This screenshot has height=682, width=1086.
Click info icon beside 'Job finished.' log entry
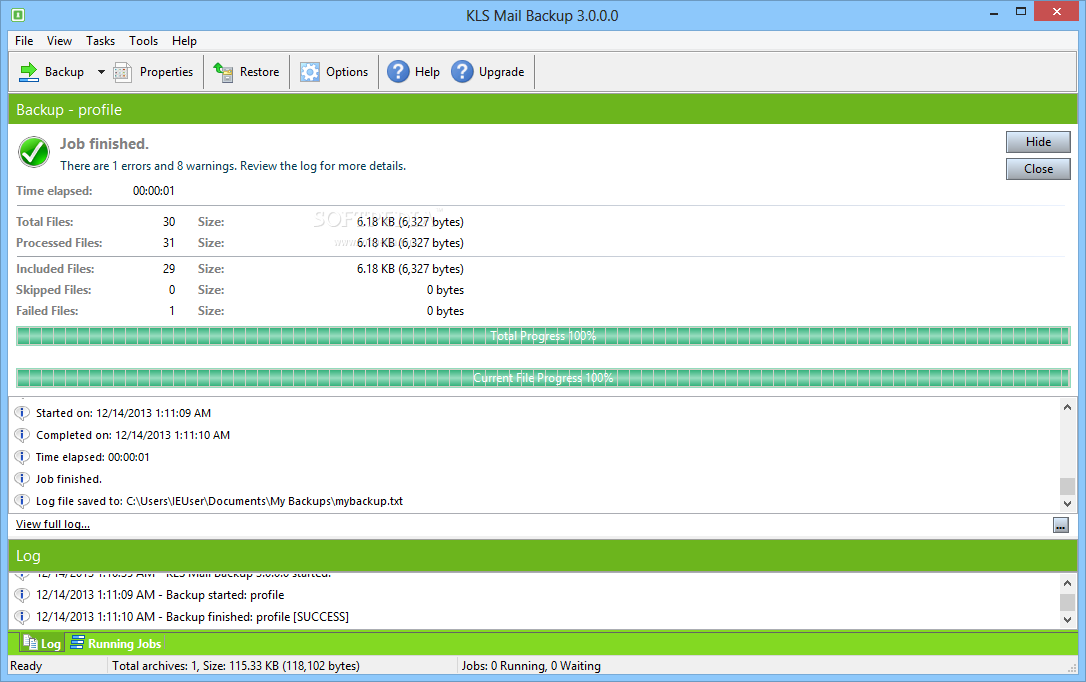tap(22, 478)
